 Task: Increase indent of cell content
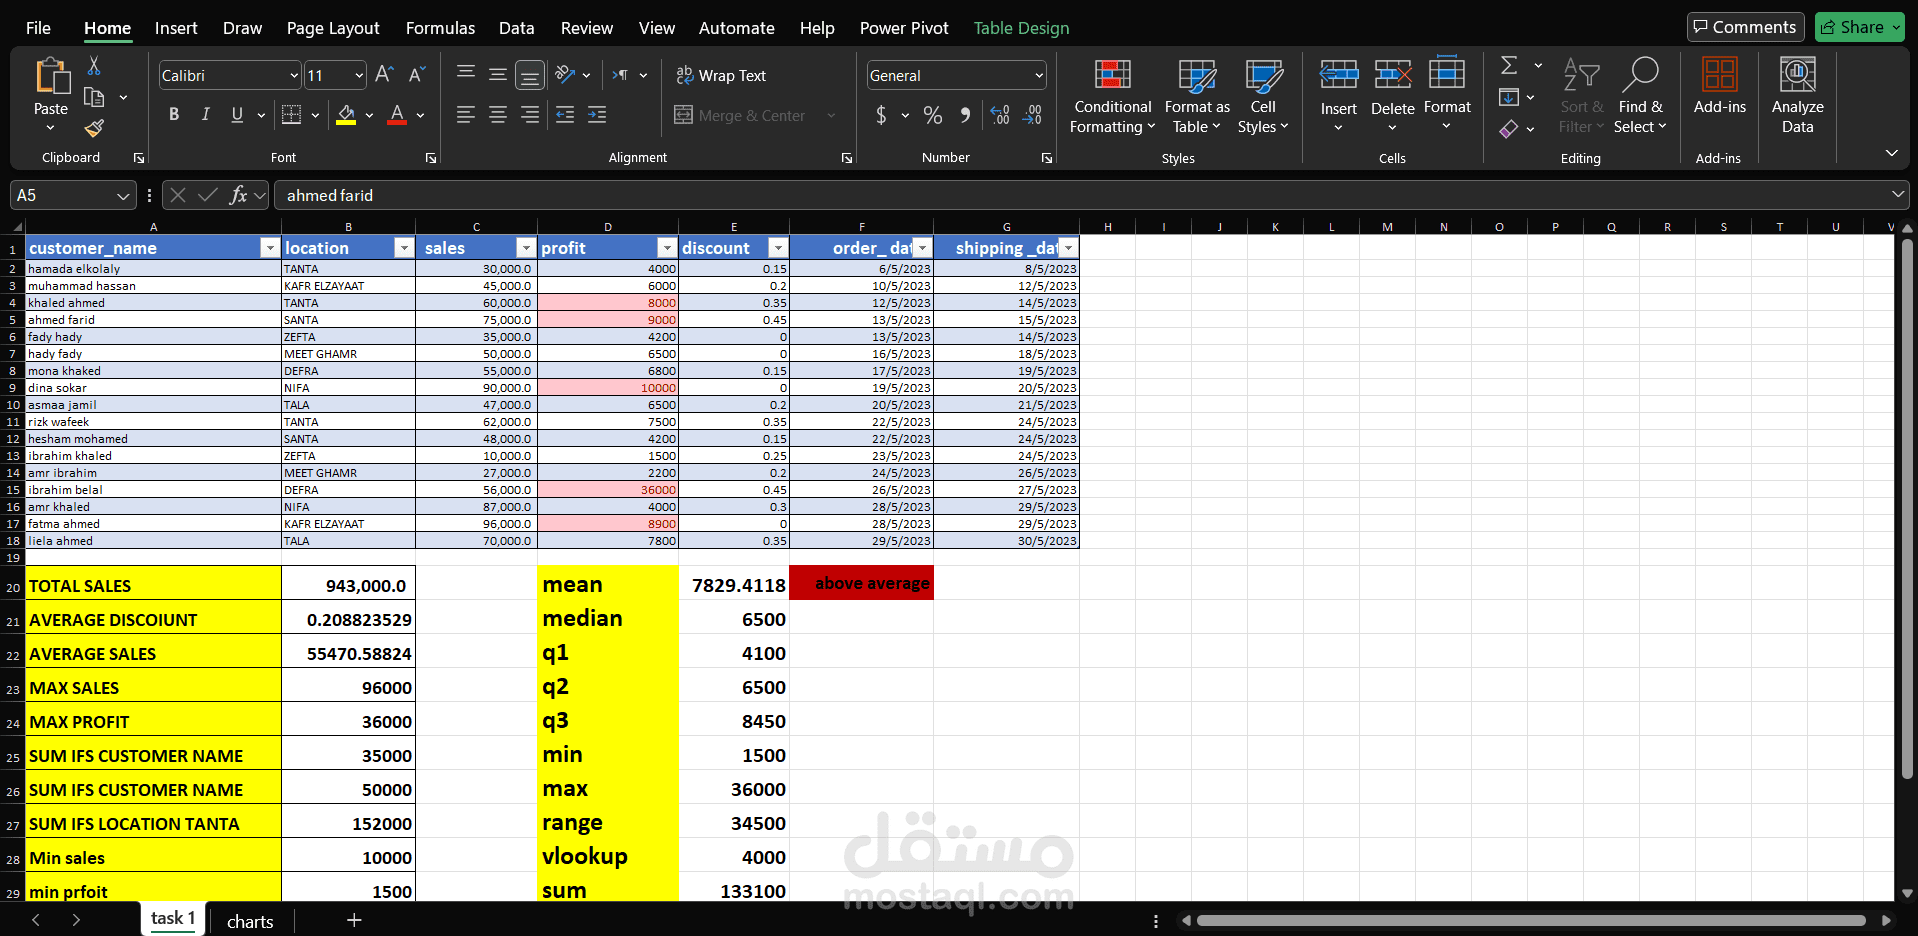tap(597, 115)
